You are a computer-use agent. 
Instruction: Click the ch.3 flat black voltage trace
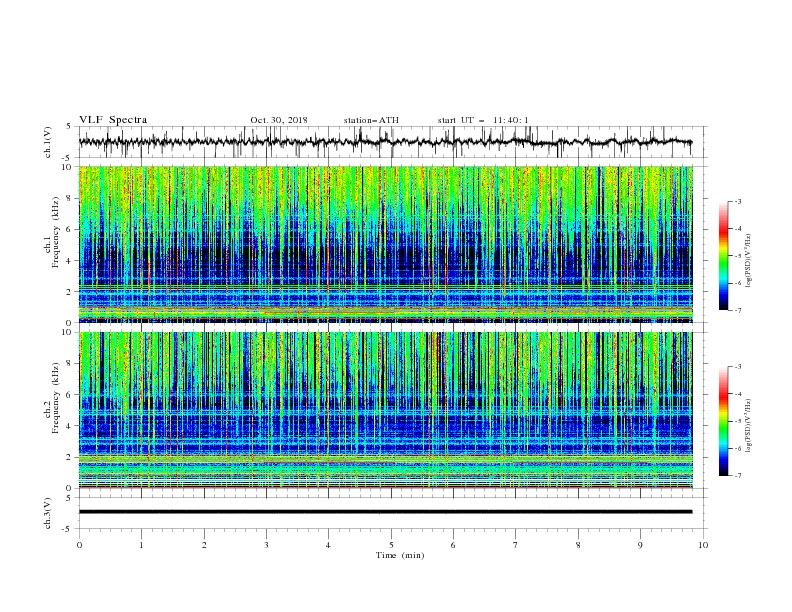coord(385,512)
